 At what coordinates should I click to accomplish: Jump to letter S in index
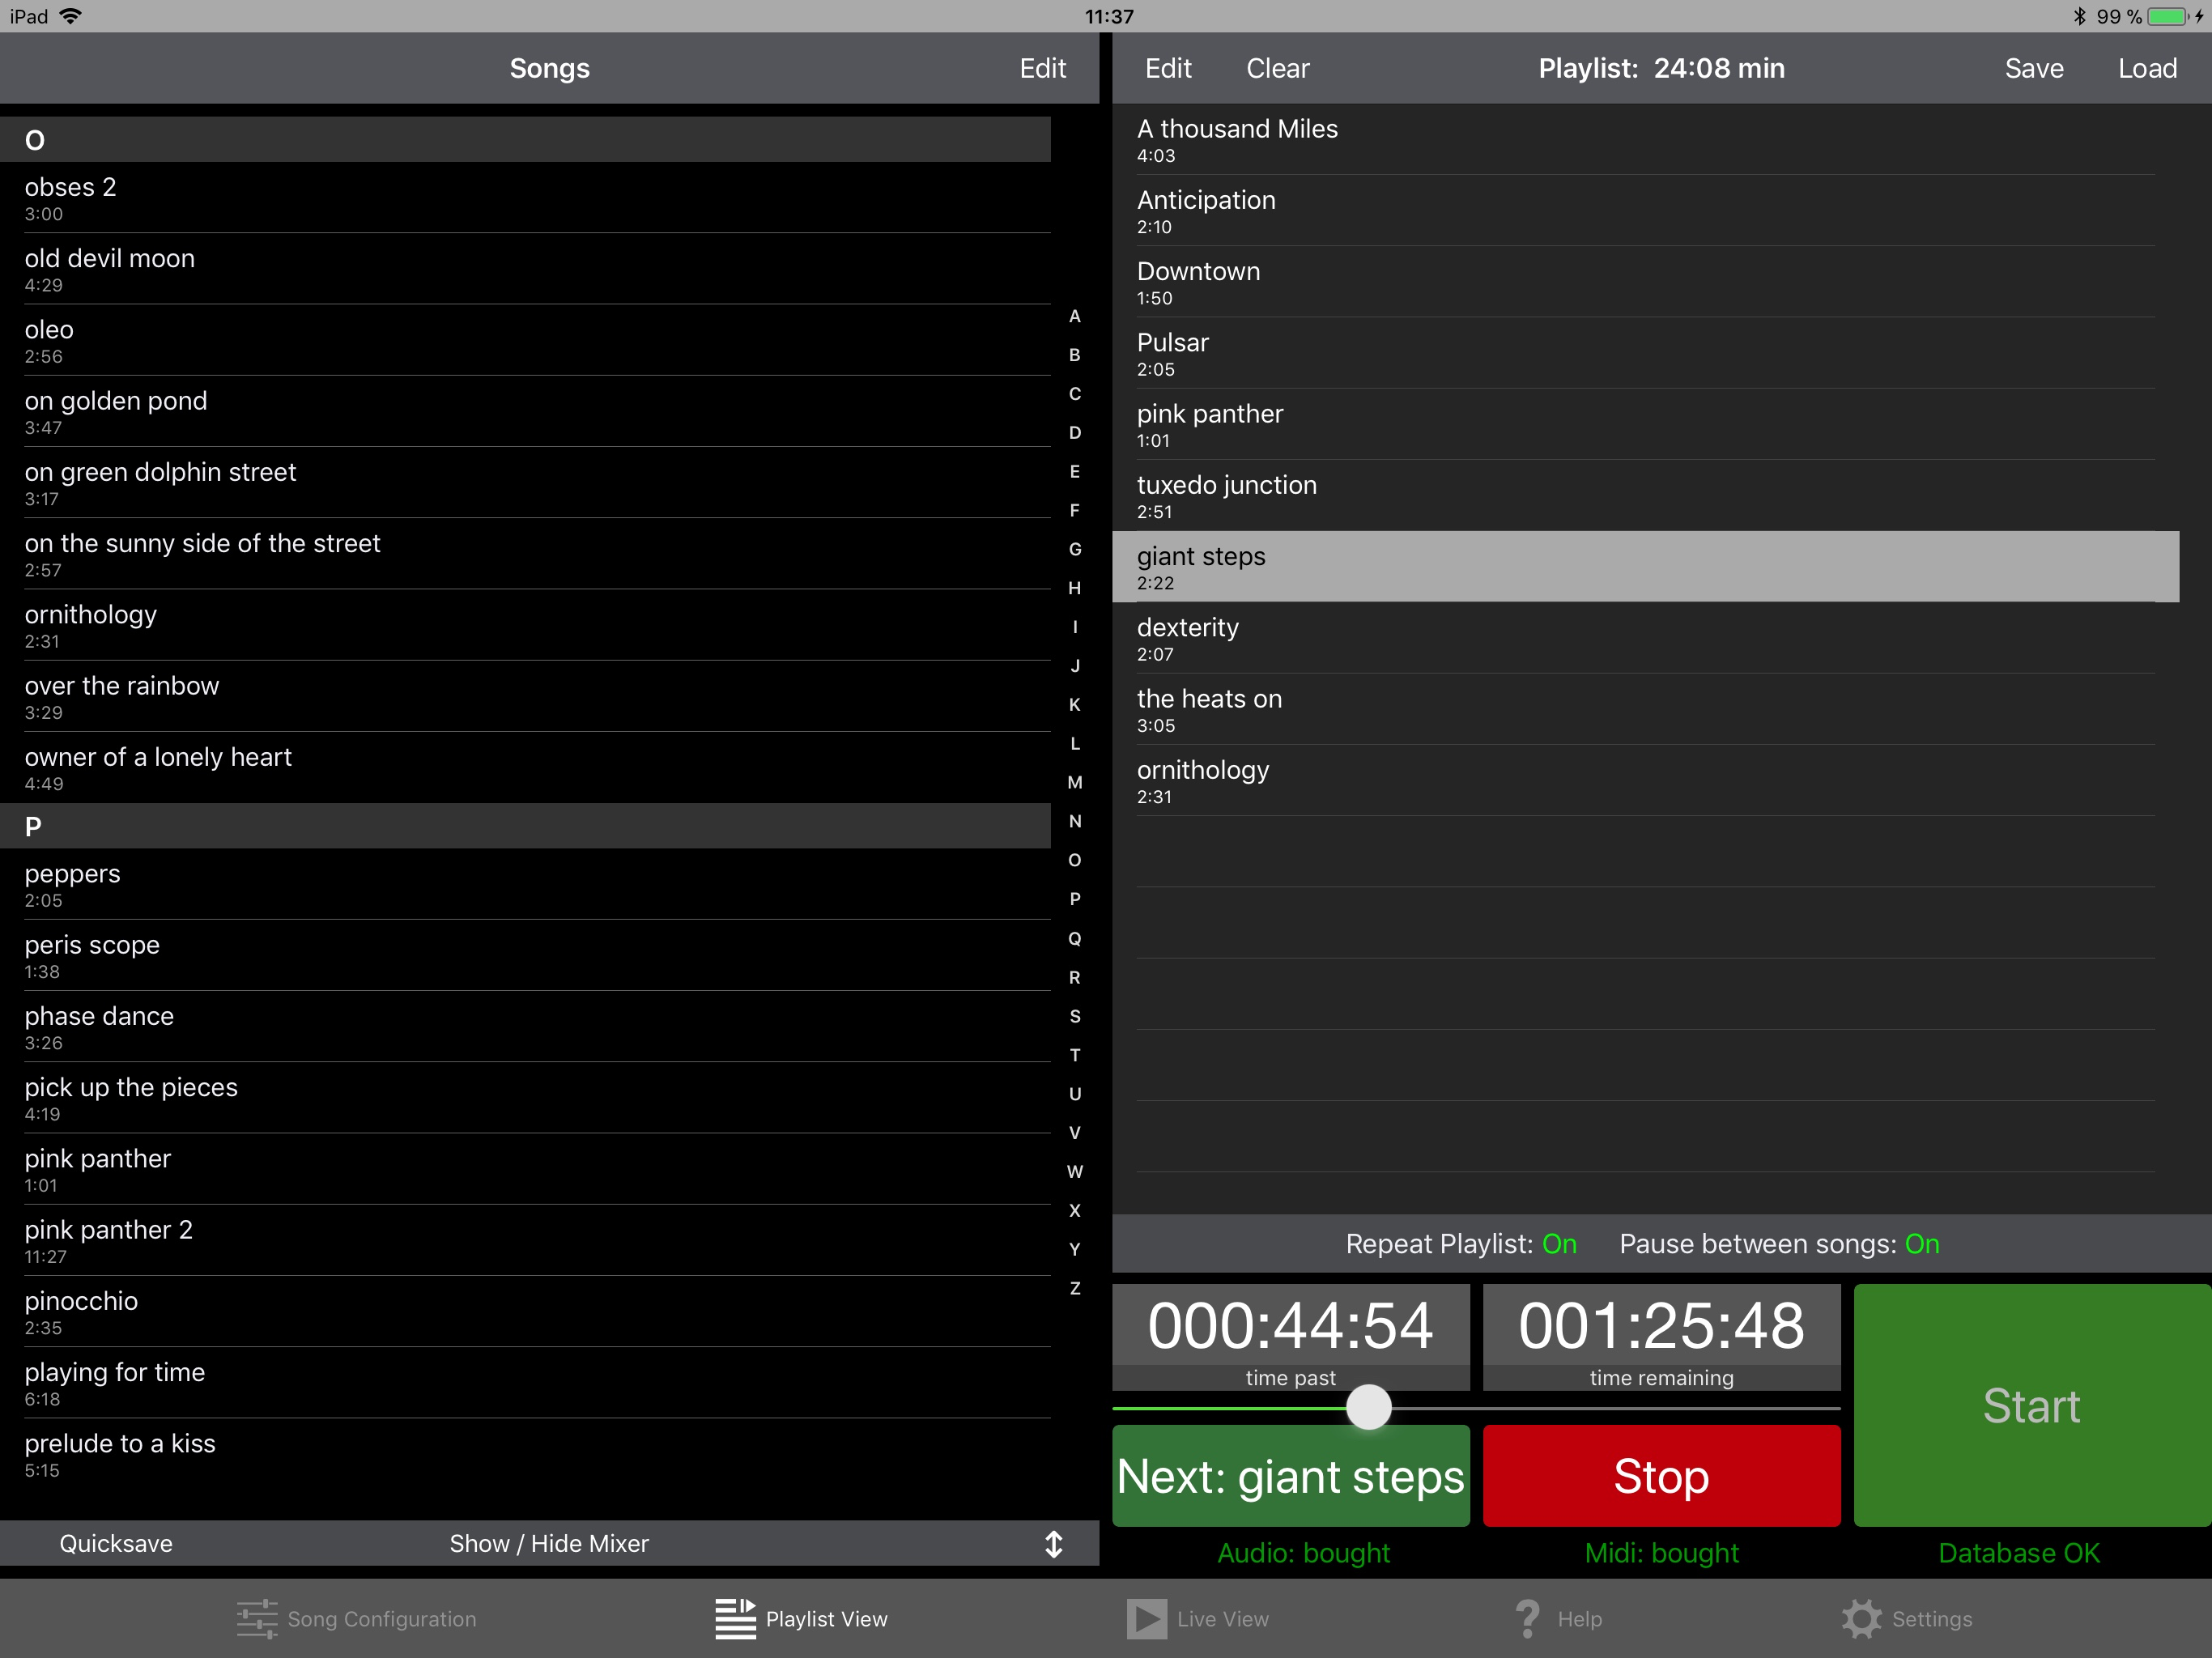point(1075,1016)
